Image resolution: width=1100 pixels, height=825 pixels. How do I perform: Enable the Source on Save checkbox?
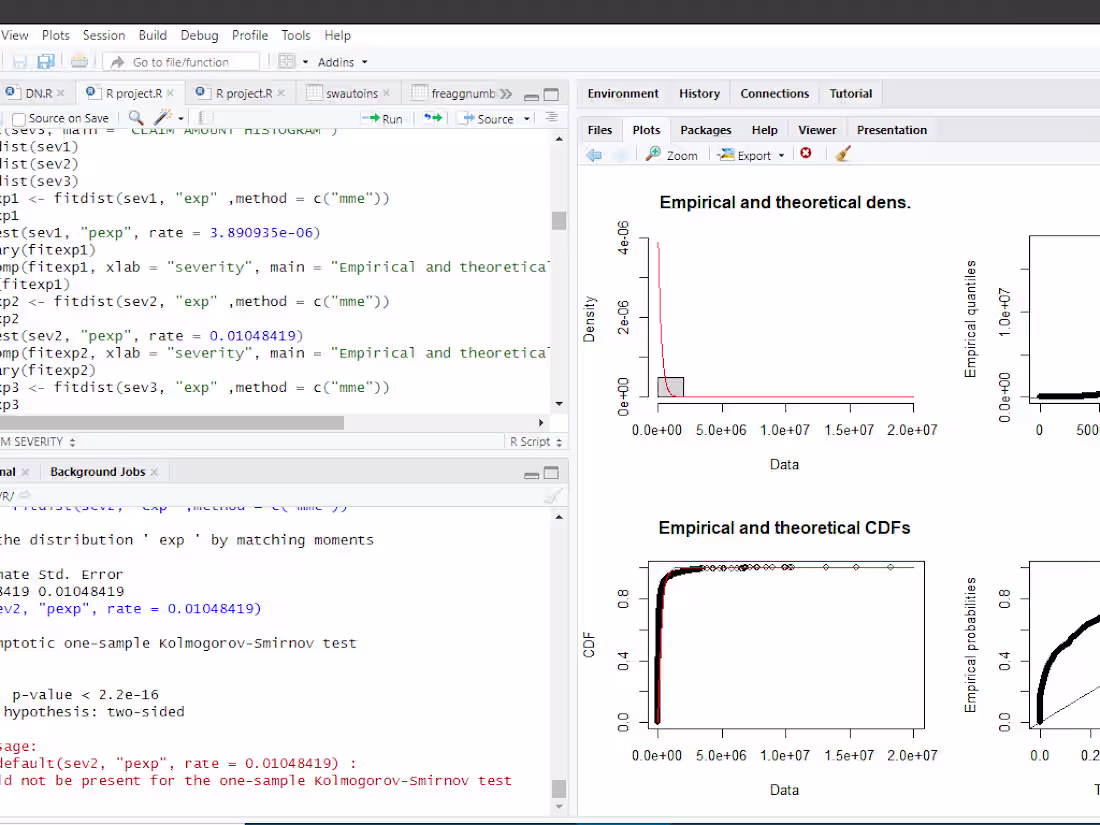pyautogui.click(x=19, y=119)
